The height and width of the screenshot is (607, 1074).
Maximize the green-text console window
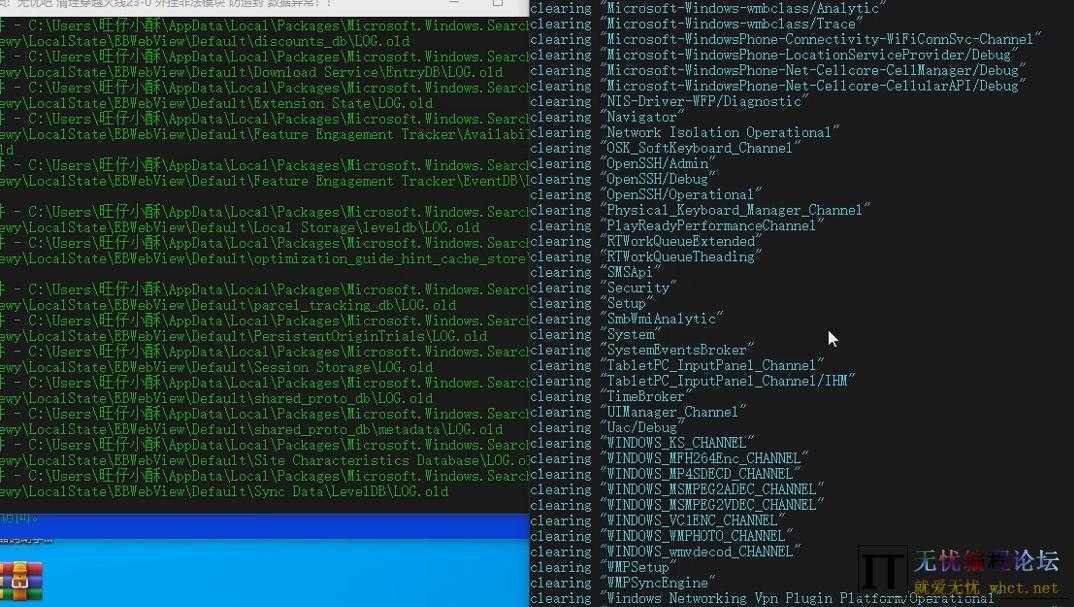tap(497, 3)
